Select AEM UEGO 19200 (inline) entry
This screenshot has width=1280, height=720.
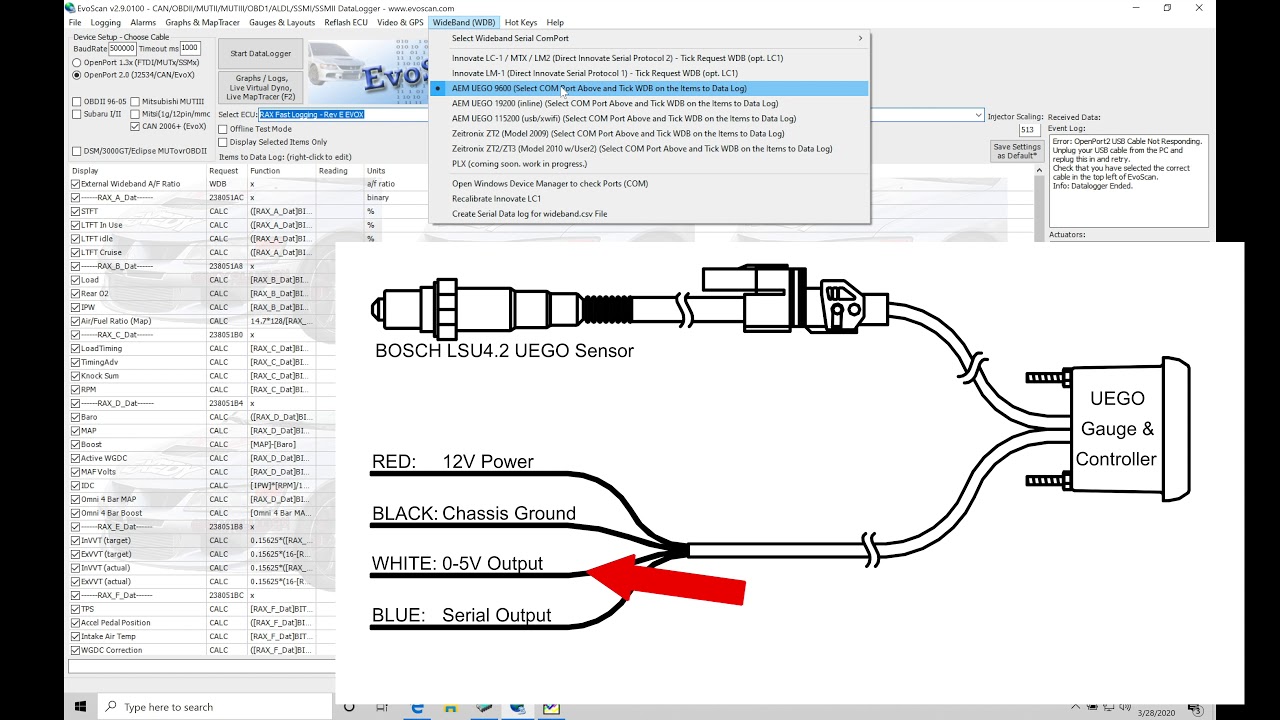tap(649, 103)
